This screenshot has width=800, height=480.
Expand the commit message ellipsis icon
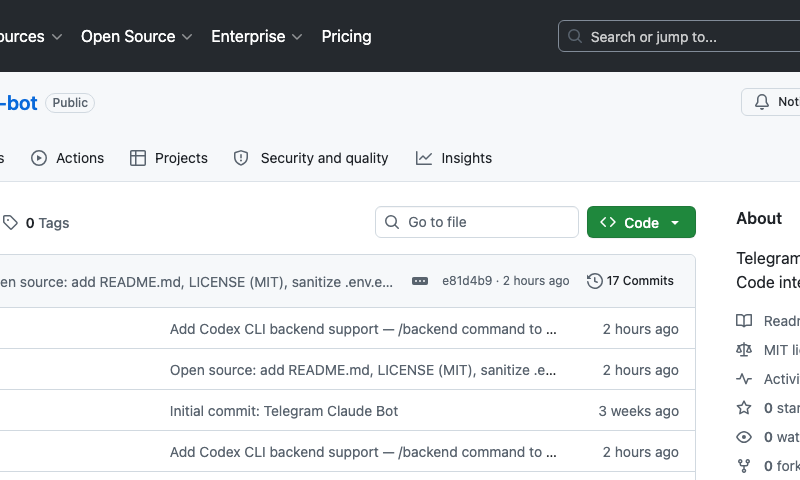pos(420,281)
